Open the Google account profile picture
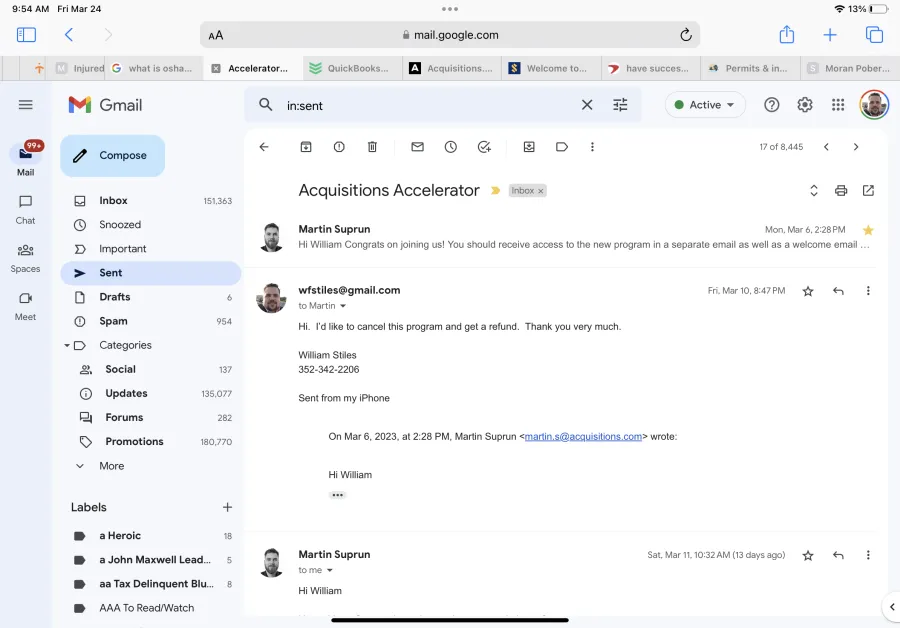900x628 pixels. point(874,105)
